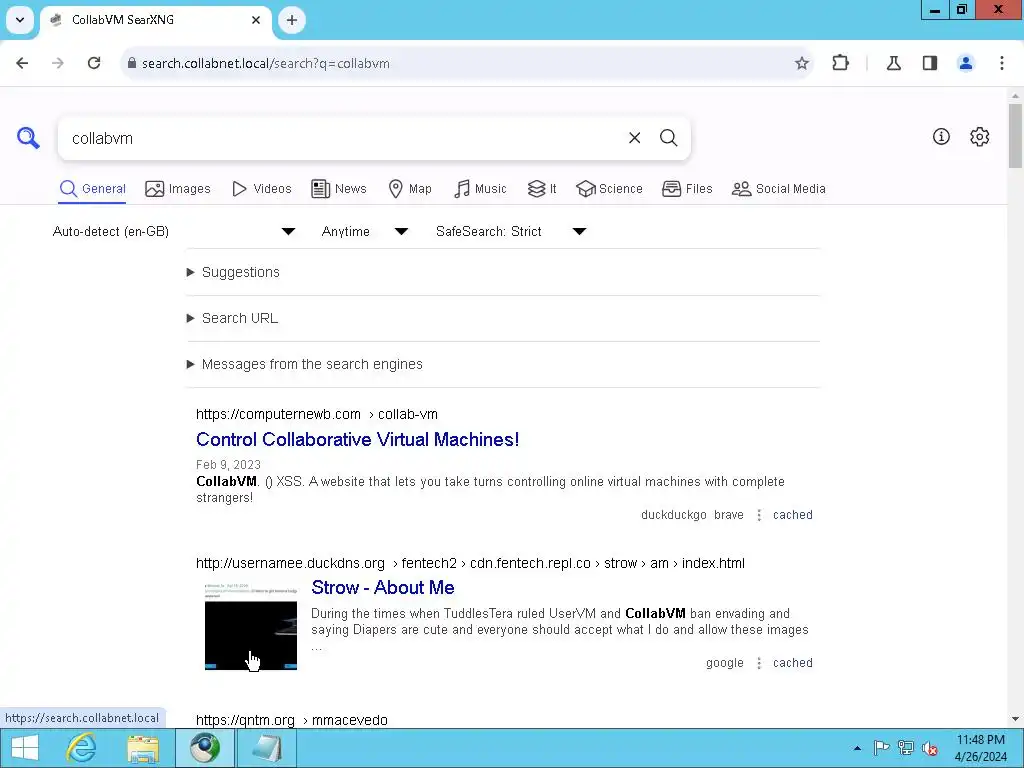Open the profile avatar menu
The image size is (1024, 768).
pyautogui.click(x=966, y=63)
